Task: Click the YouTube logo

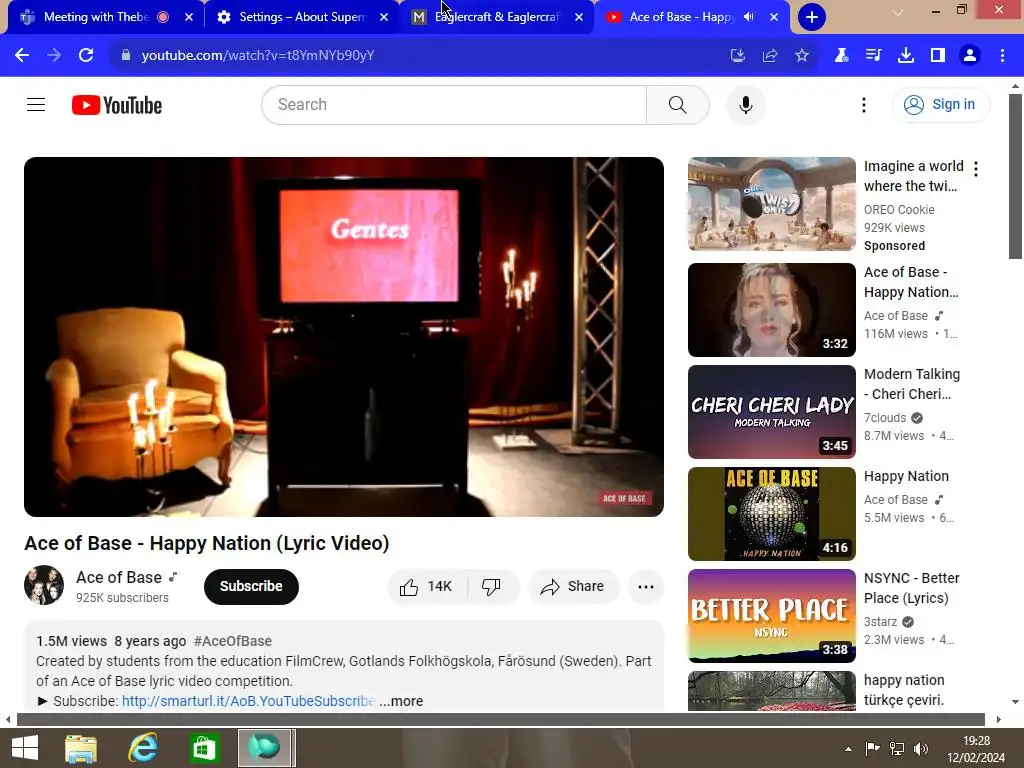Action: 117,104
